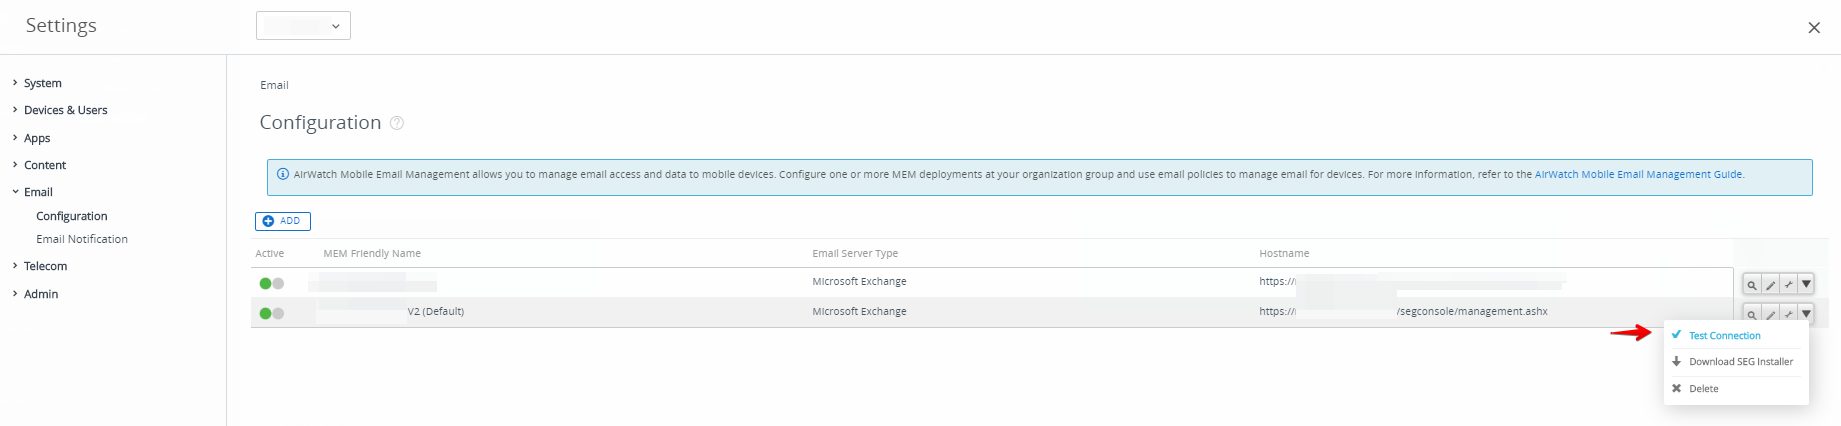Open AirWatch Mobile Email Management Guide link
1841x426 pixels.
1638,175
